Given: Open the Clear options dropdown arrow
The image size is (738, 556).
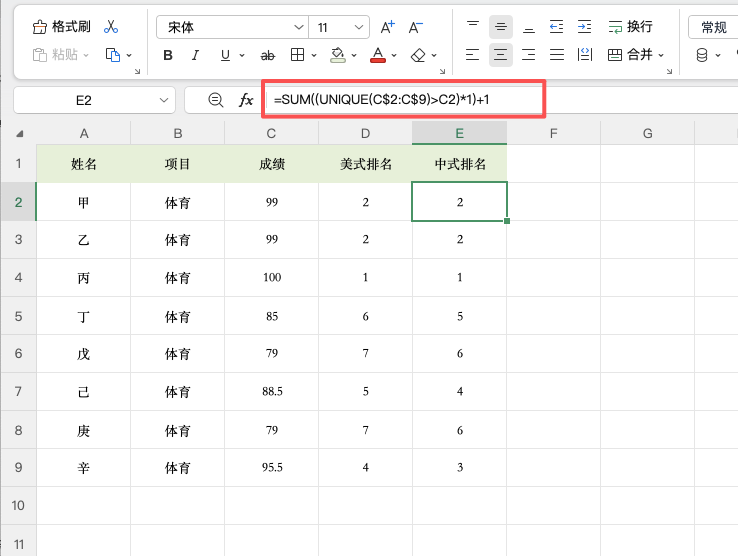Looking at the screenshot, I should [x=434, y=56].
